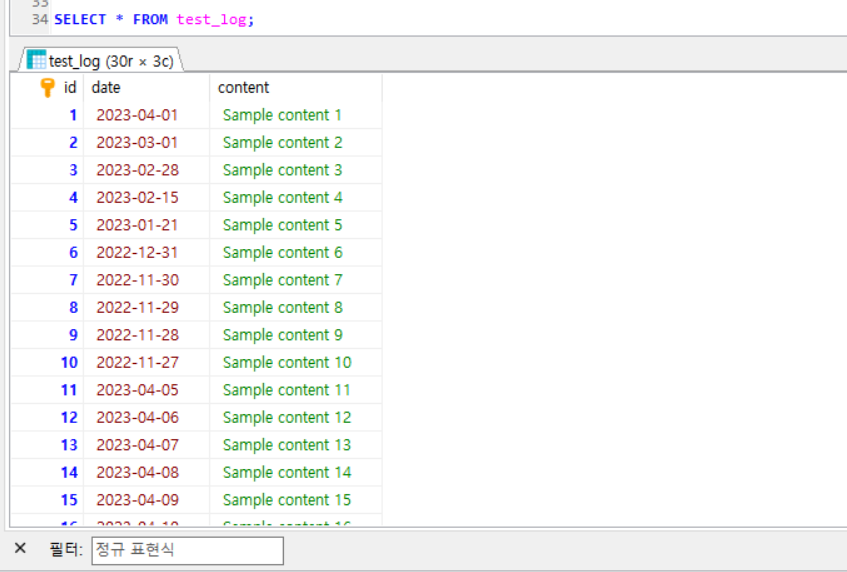Select date cell 2022-11-27
The height and width of the screenshot is (572, 847).
pyautogui.click(x=146, y=363)
